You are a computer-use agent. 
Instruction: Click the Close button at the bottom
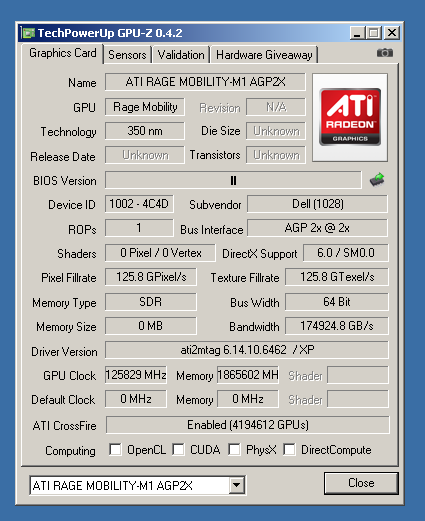[x=361, y=483]
